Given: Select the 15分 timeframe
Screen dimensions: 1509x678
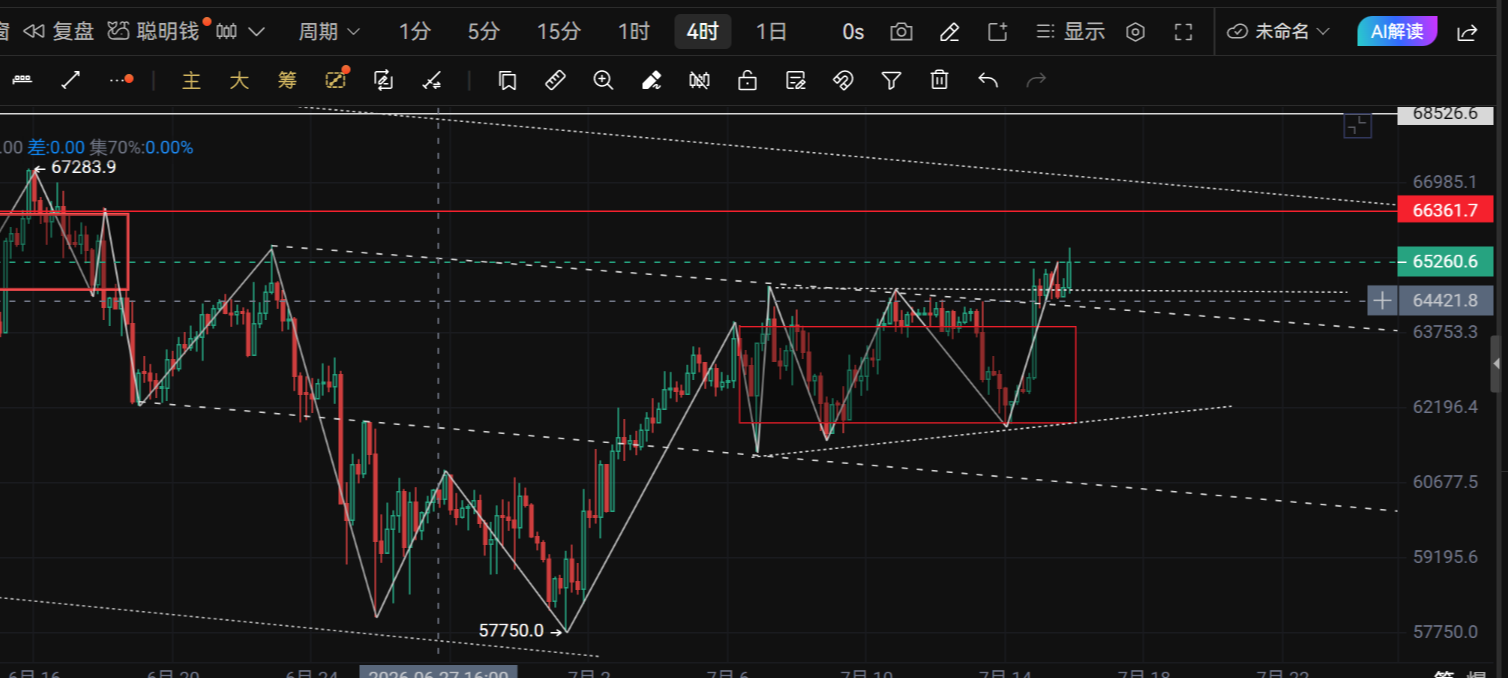Looking at the screenshot, I should (x=558, y=32).
